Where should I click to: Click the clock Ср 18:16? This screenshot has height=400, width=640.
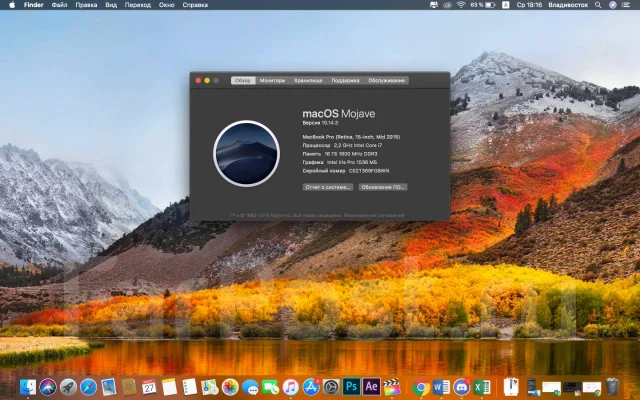pyautogui.click(x=529, y=5)
